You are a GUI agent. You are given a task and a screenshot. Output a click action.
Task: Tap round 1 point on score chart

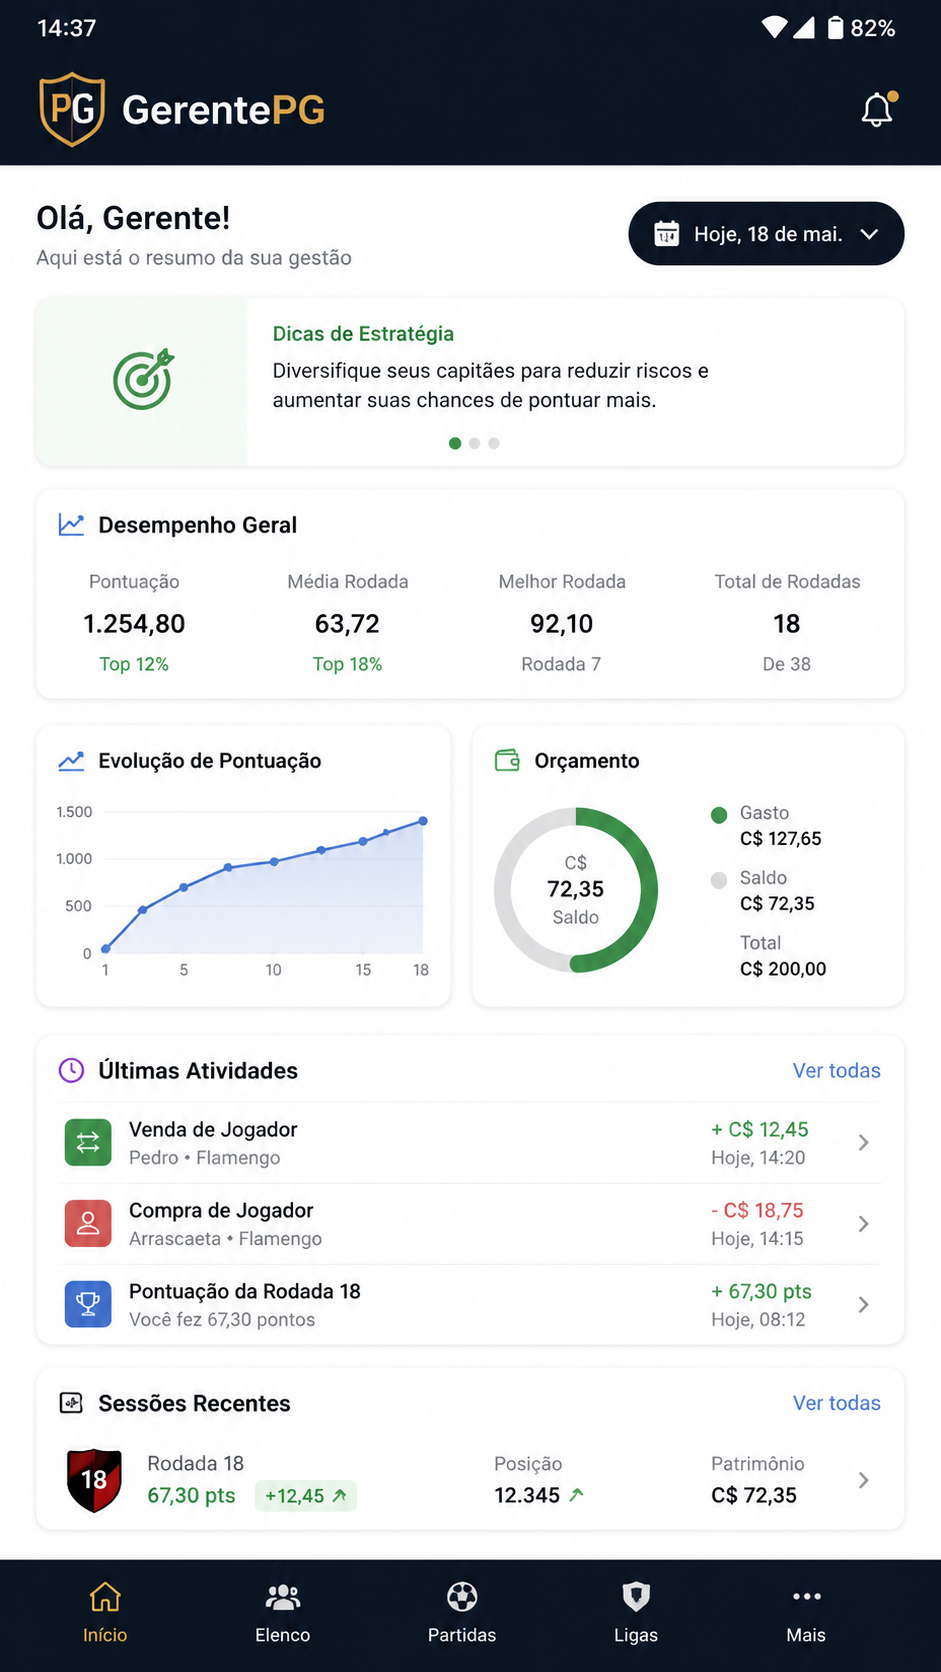[106, 949]
